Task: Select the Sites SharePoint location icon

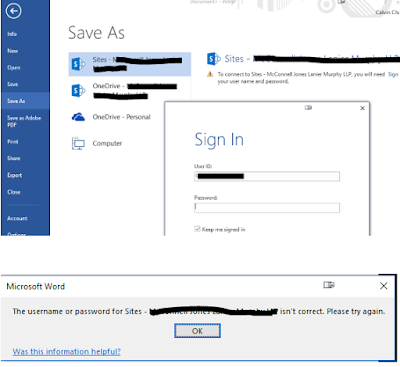Action: coord(78,64)
